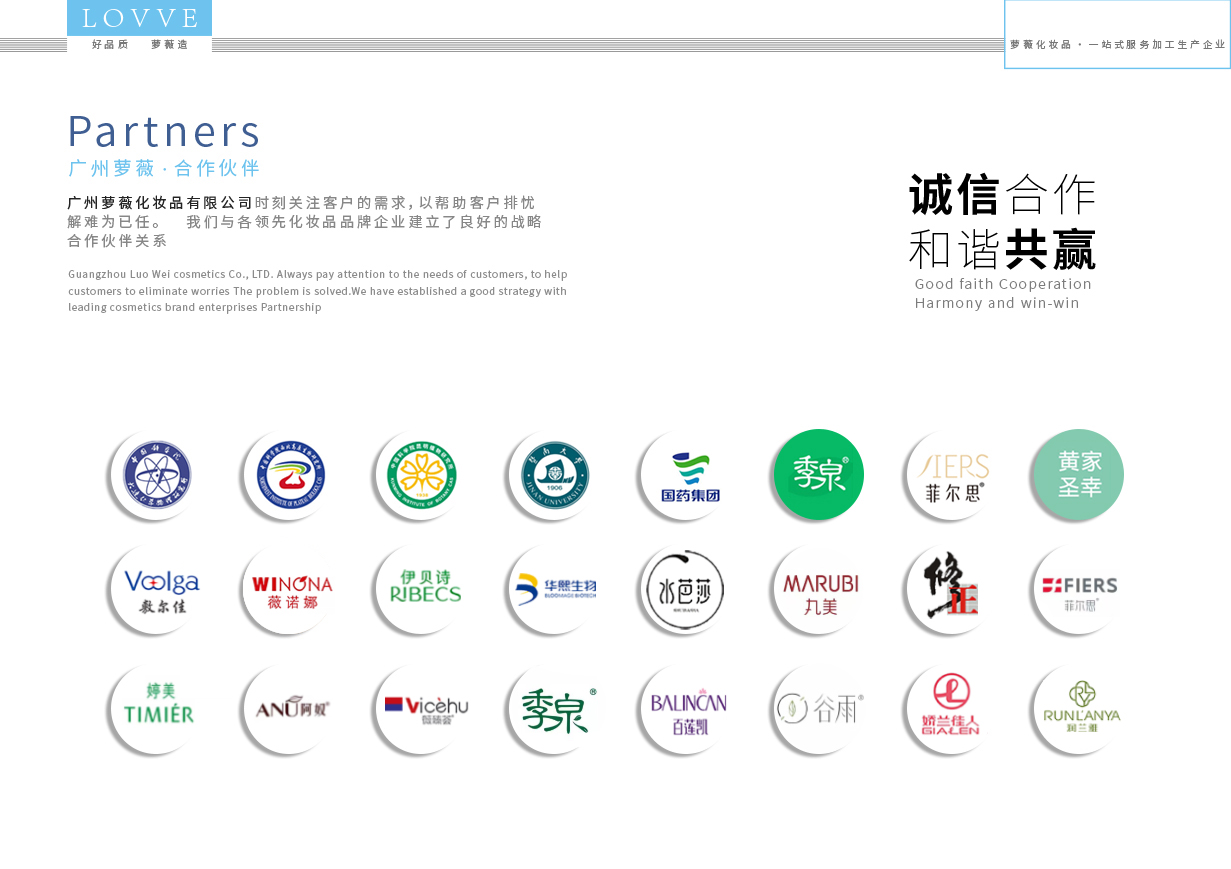Click the solid green 季泉 circle logo

818,475
